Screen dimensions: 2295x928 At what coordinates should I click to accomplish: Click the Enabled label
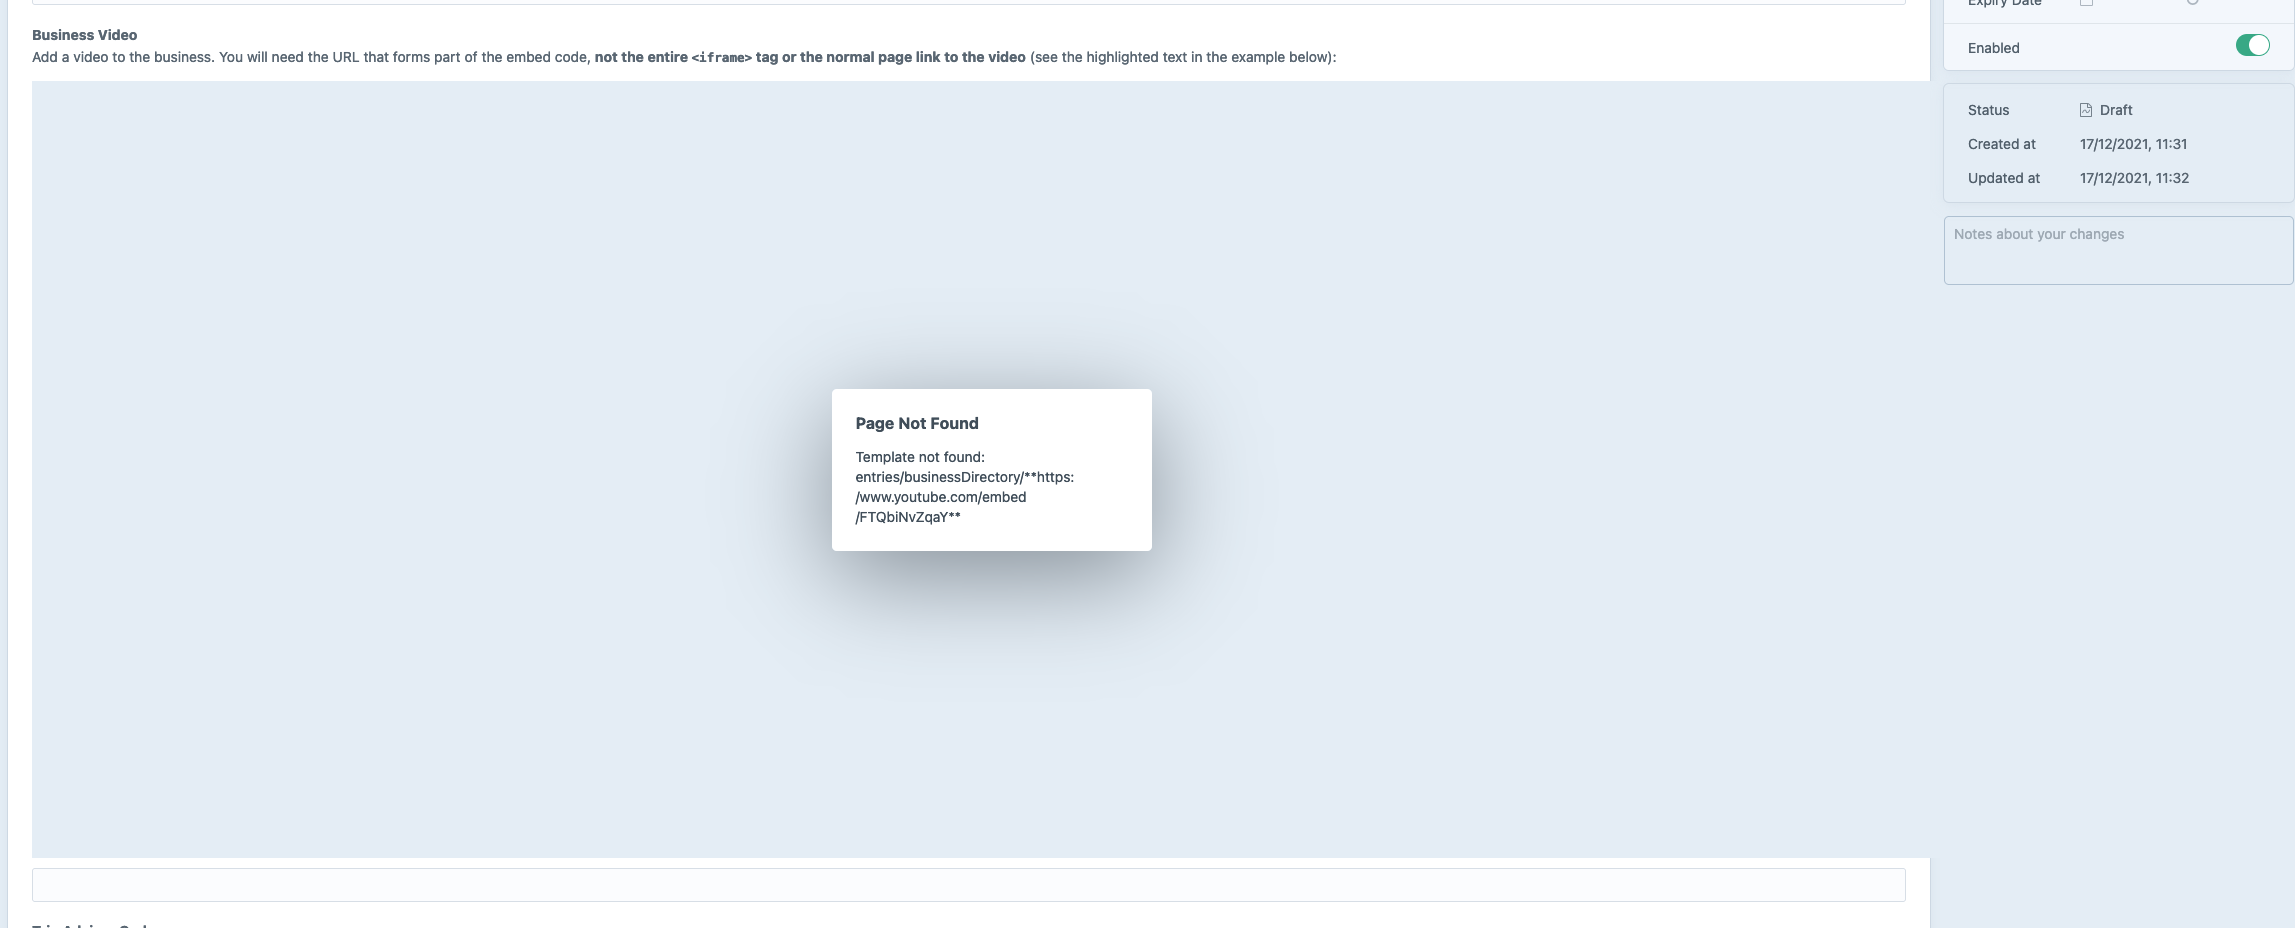[x=1992, y=47]
